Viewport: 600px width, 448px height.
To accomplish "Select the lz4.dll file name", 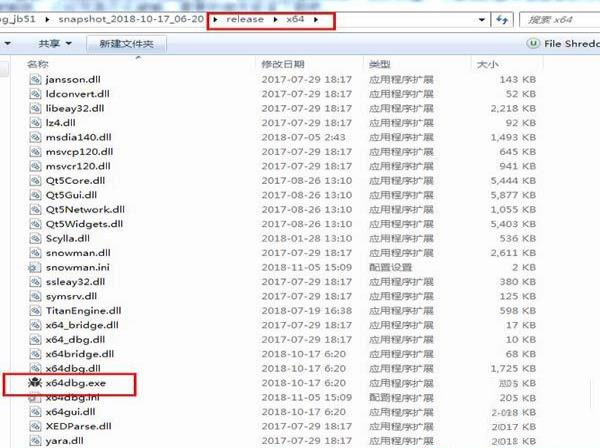I will tap(60, 123).
